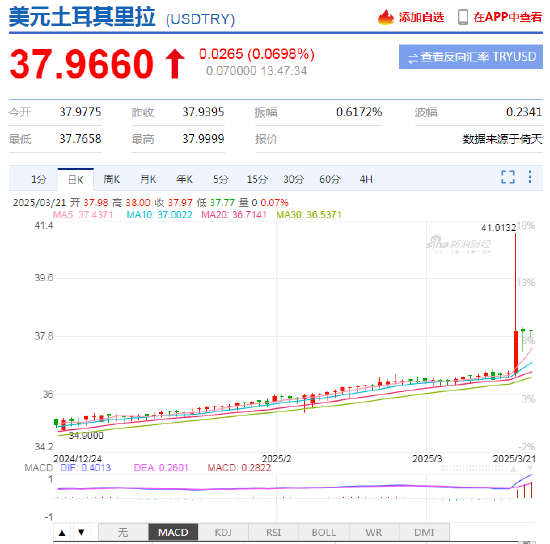Image resolution: width=550 pixels, height=544 pixels.
Task: Click the (USDTRY) symbol code
Action: [x=200, y=19]
